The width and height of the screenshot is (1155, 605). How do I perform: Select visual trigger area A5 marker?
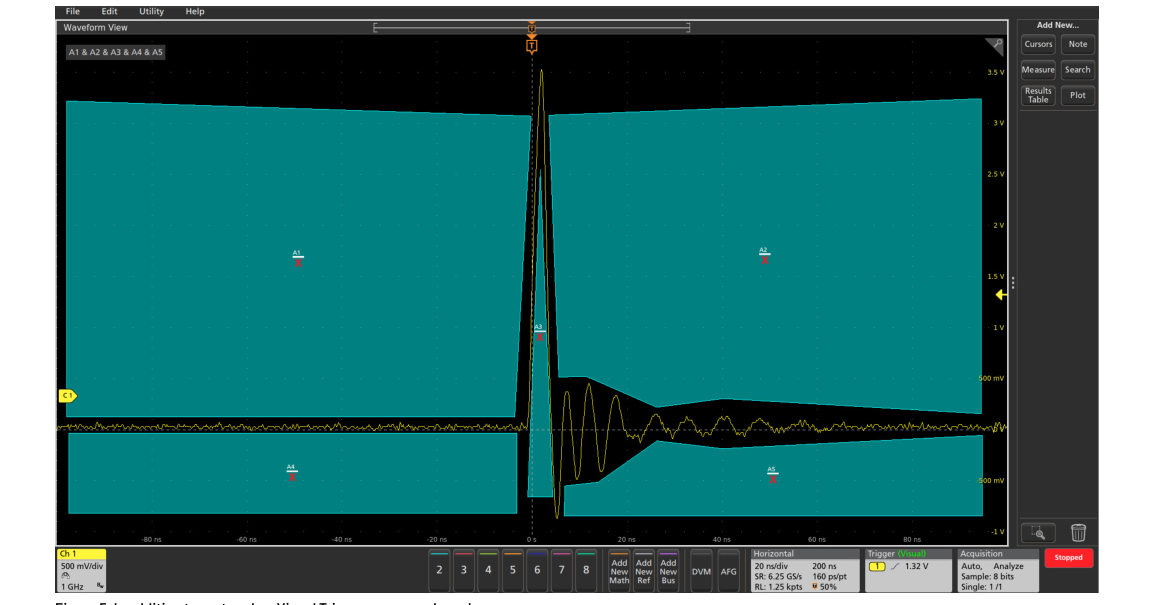[x=772, y=475]
